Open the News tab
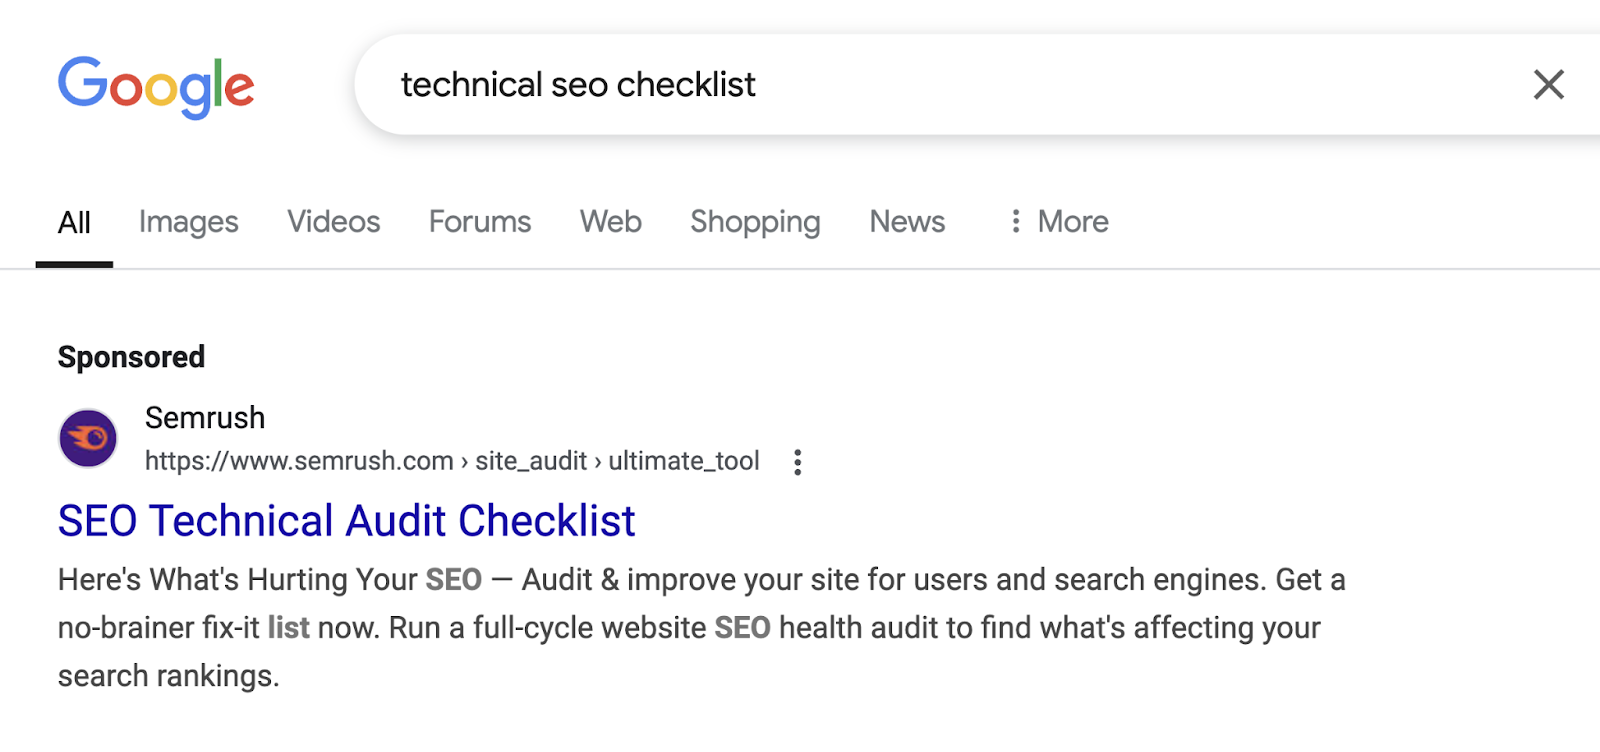 coord(907,222)
